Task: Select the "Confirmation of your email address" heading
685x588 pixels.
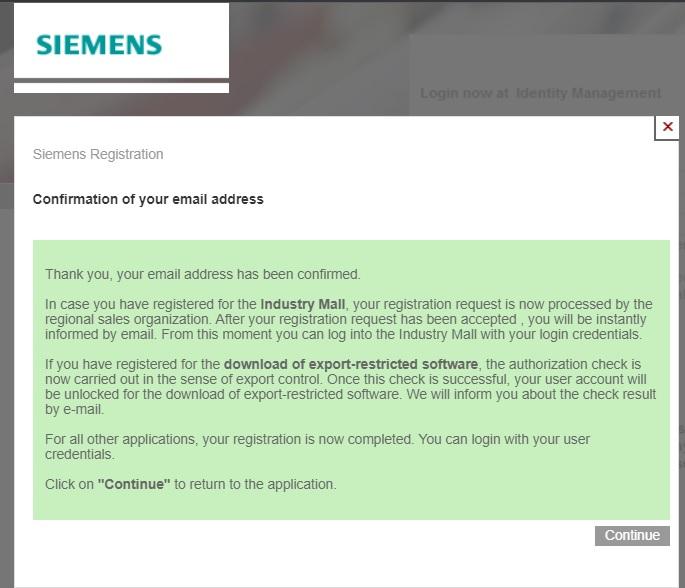Action: tap(148, 199)
